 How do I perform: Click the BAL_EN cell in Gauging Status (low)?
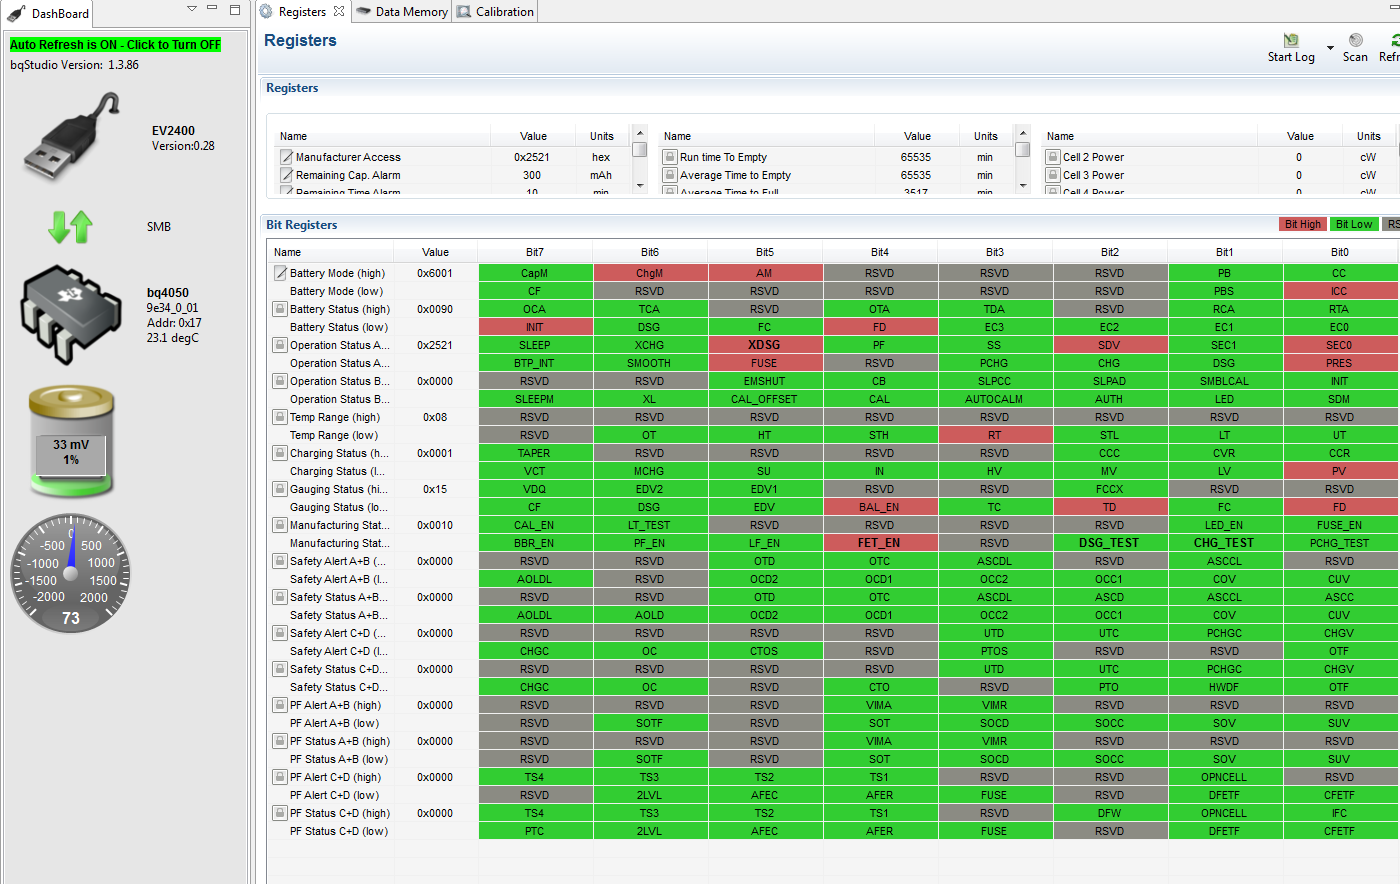(x=880, y=507)
